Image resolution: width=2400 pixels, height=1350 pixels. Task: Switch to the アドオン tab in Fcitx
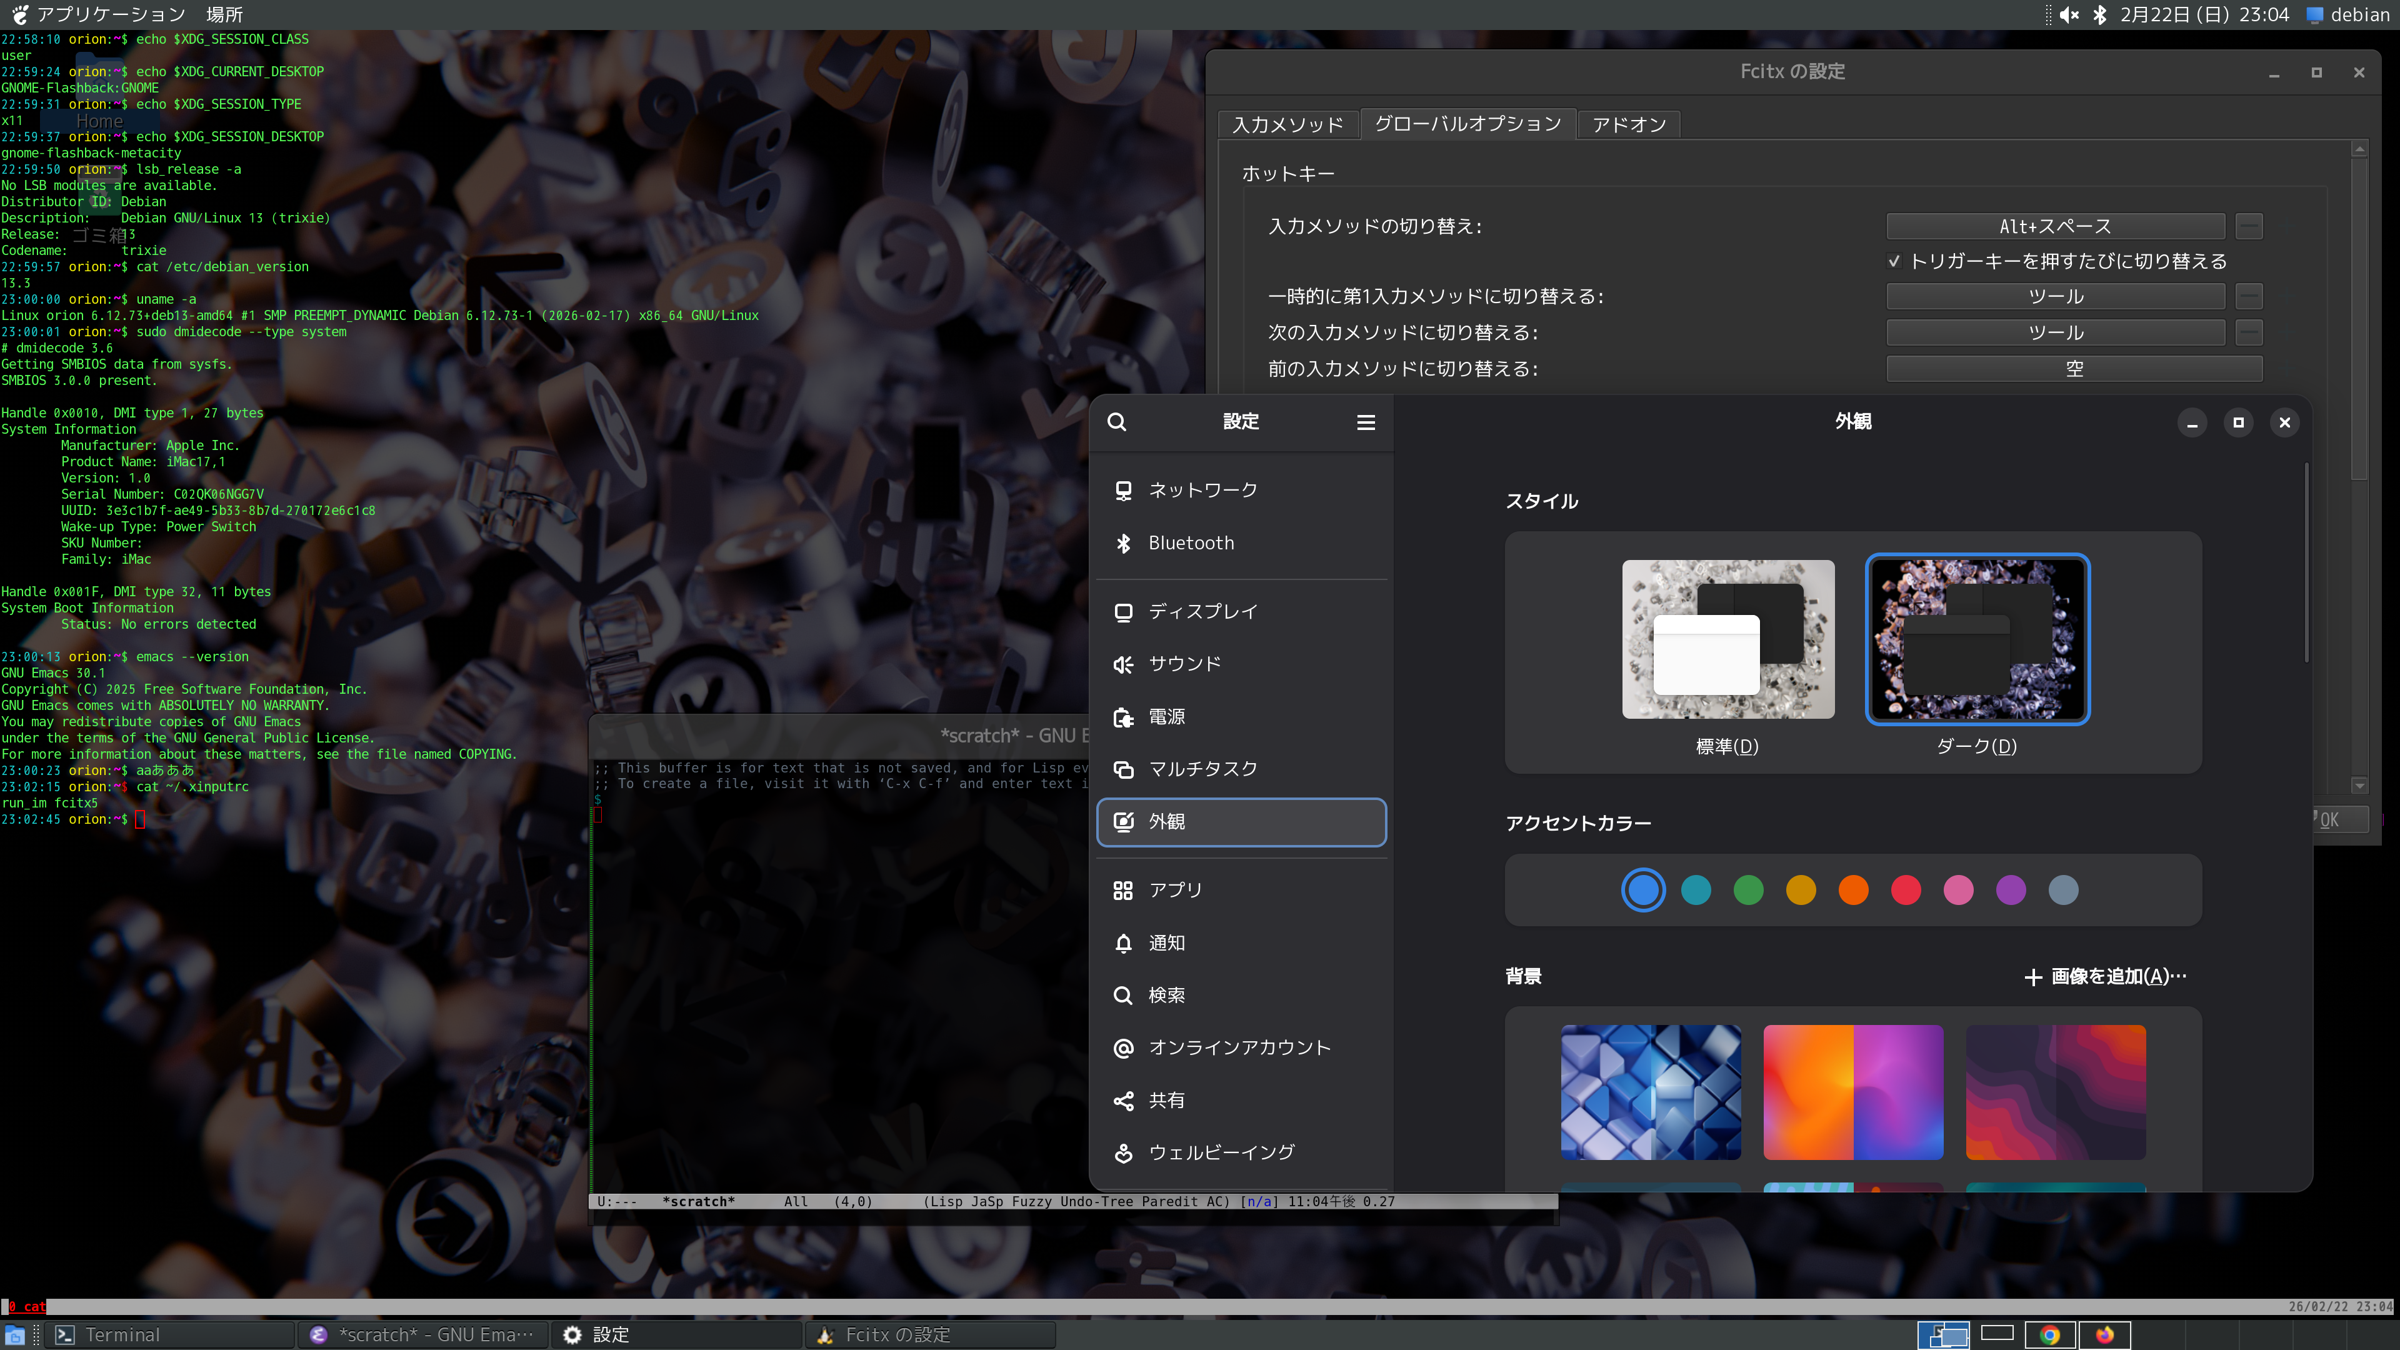[1628, 124]
